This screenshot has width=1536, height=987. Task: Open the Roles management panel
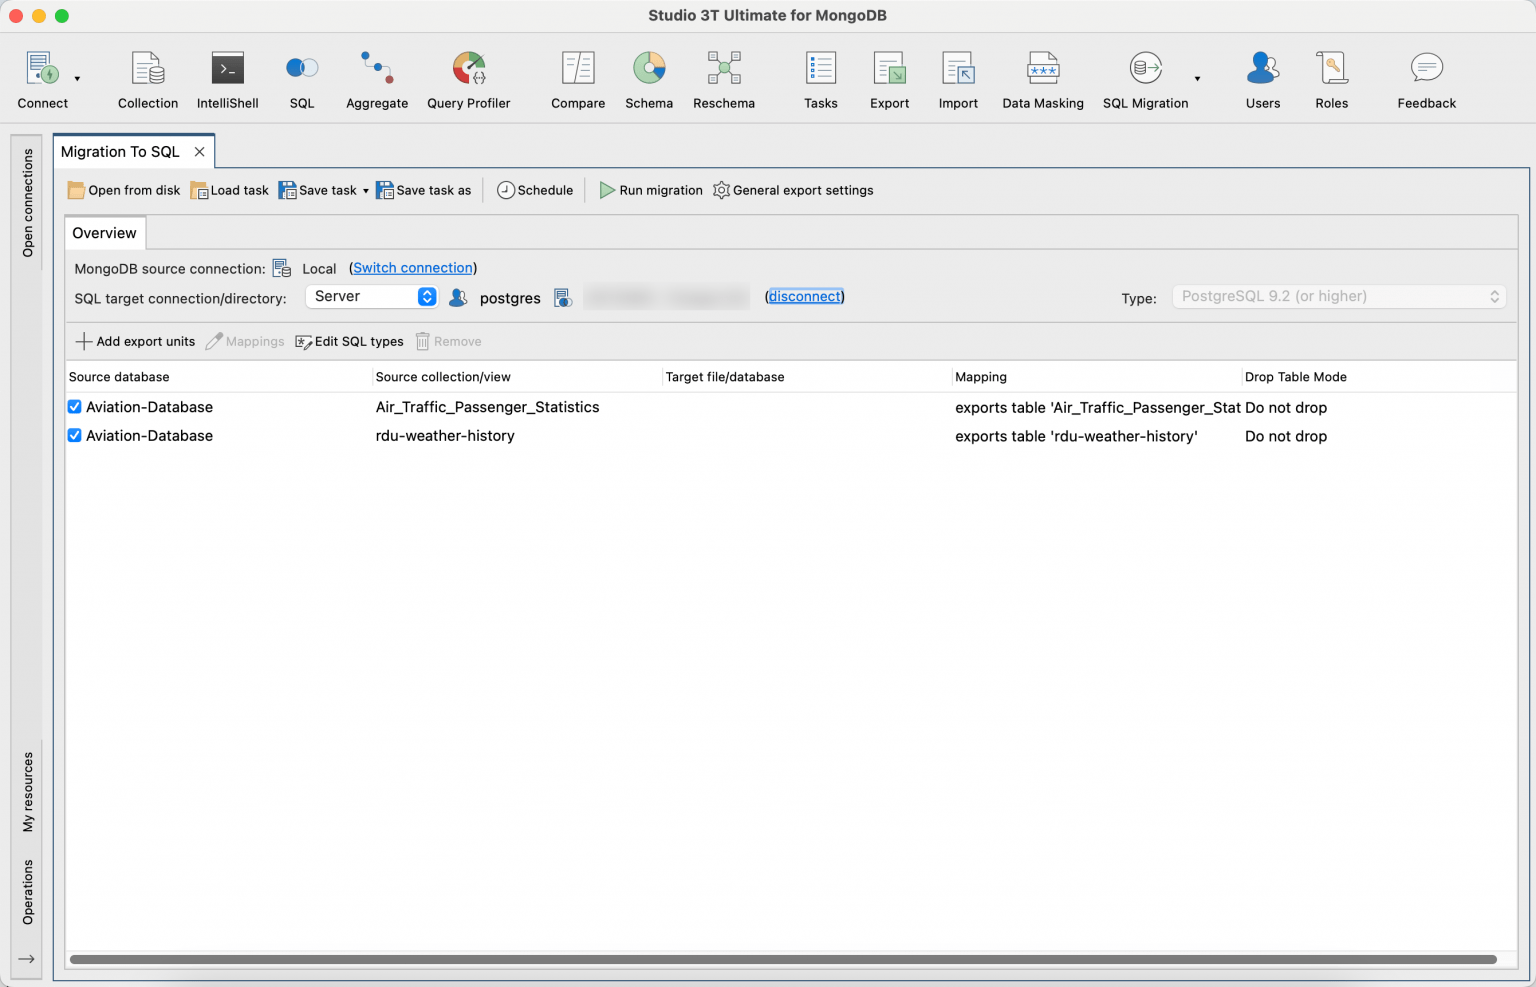[x=1331, y=78]
